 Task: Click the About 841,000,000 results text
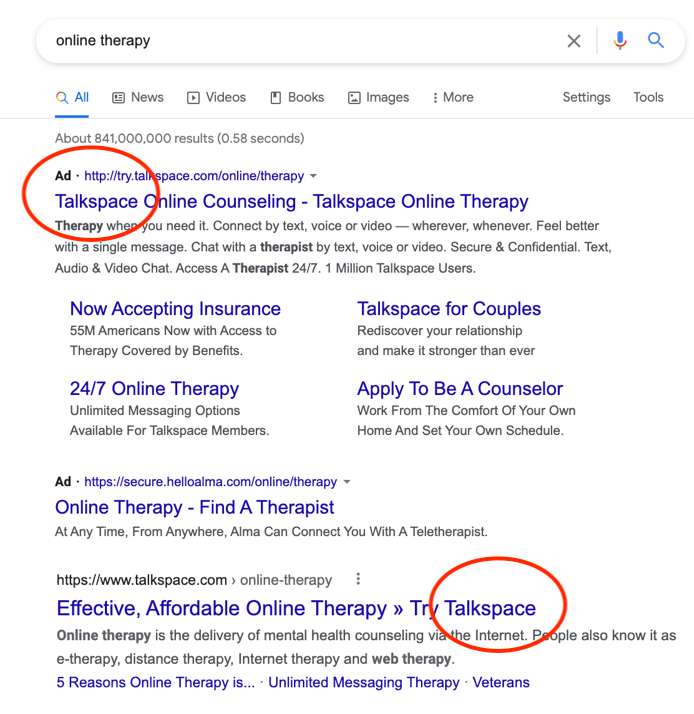[x=179, y=138]
